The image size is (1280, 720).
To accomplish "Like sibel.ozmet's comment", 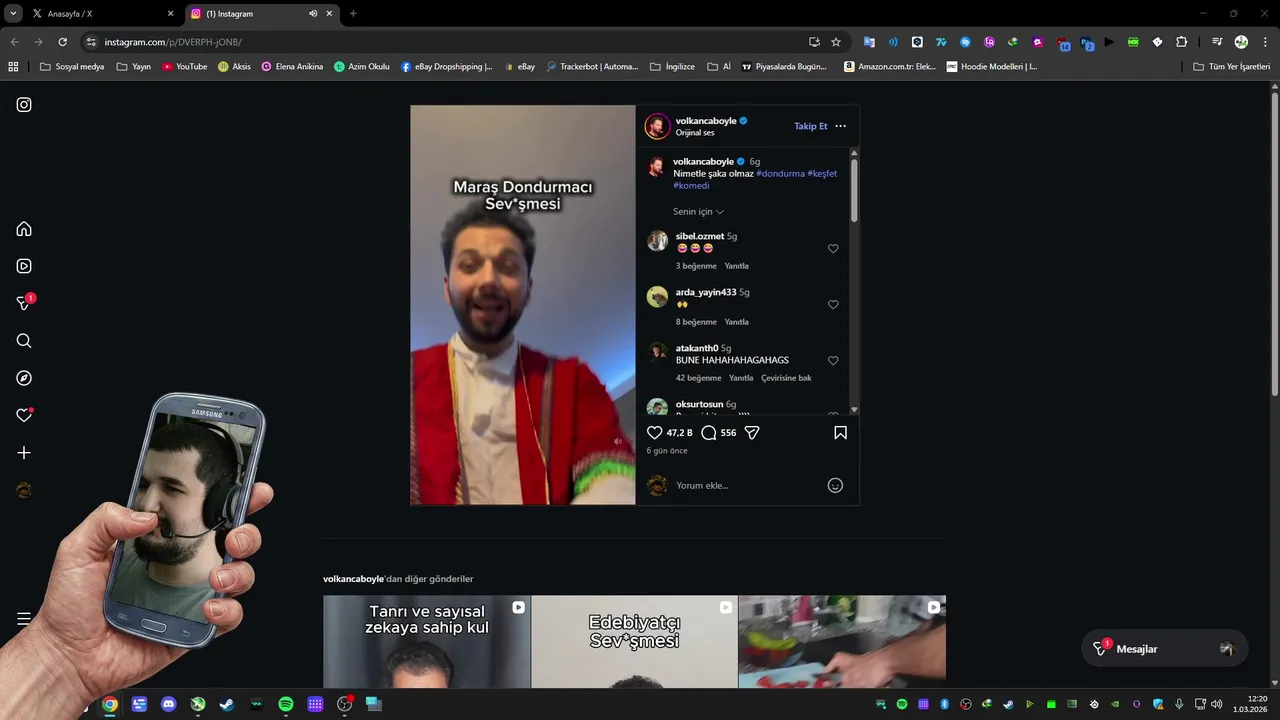I will pyautogui.click(x=833, y=249).
